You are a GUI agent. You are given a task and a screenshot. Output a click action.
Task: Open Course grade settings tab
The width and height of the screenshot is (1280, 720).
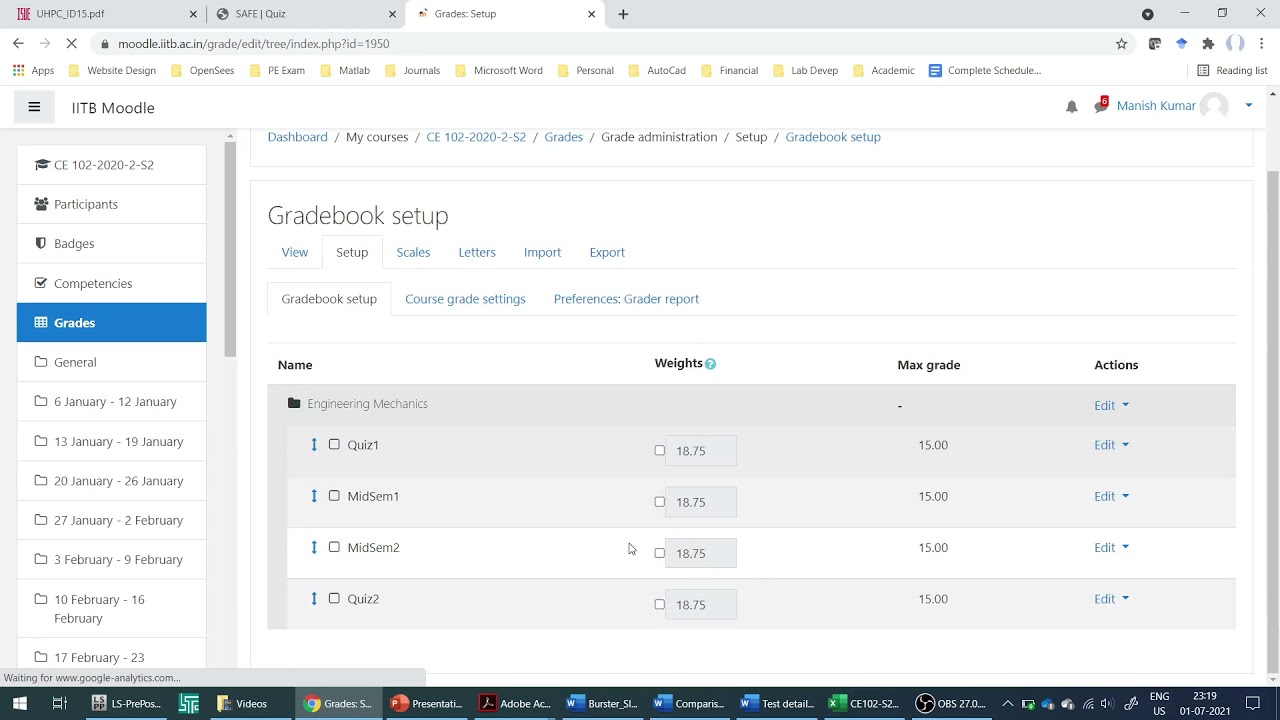coord(465,299)
